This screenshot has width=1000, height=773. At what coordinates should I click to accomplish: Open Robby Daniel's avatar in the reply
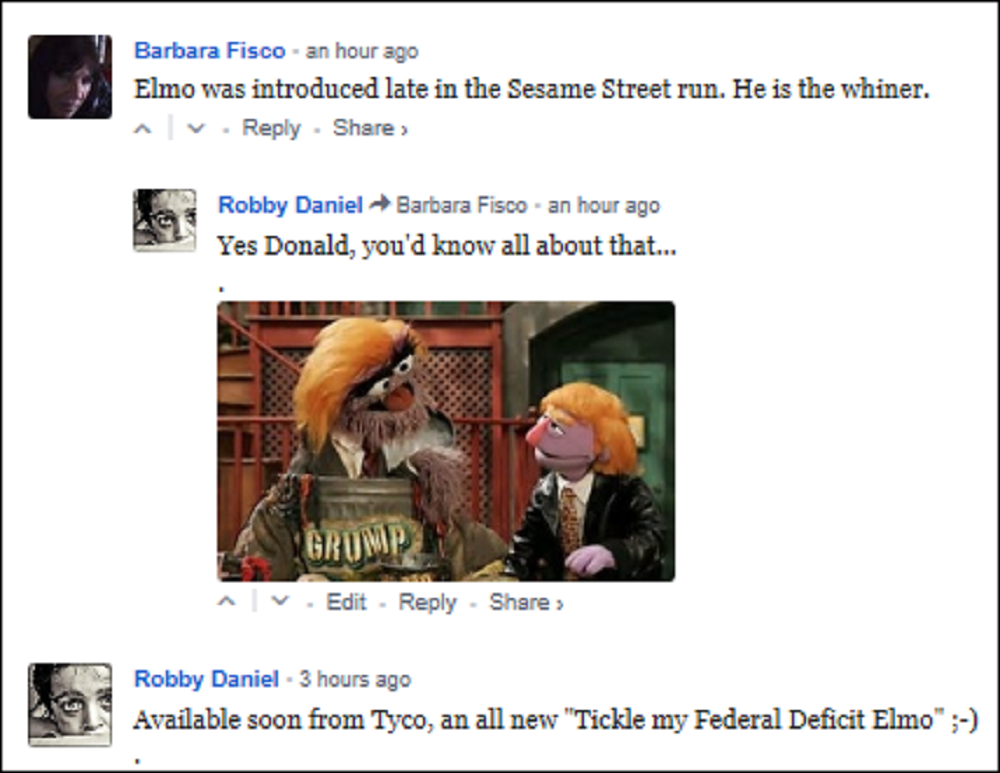click(x=165, y=220)
